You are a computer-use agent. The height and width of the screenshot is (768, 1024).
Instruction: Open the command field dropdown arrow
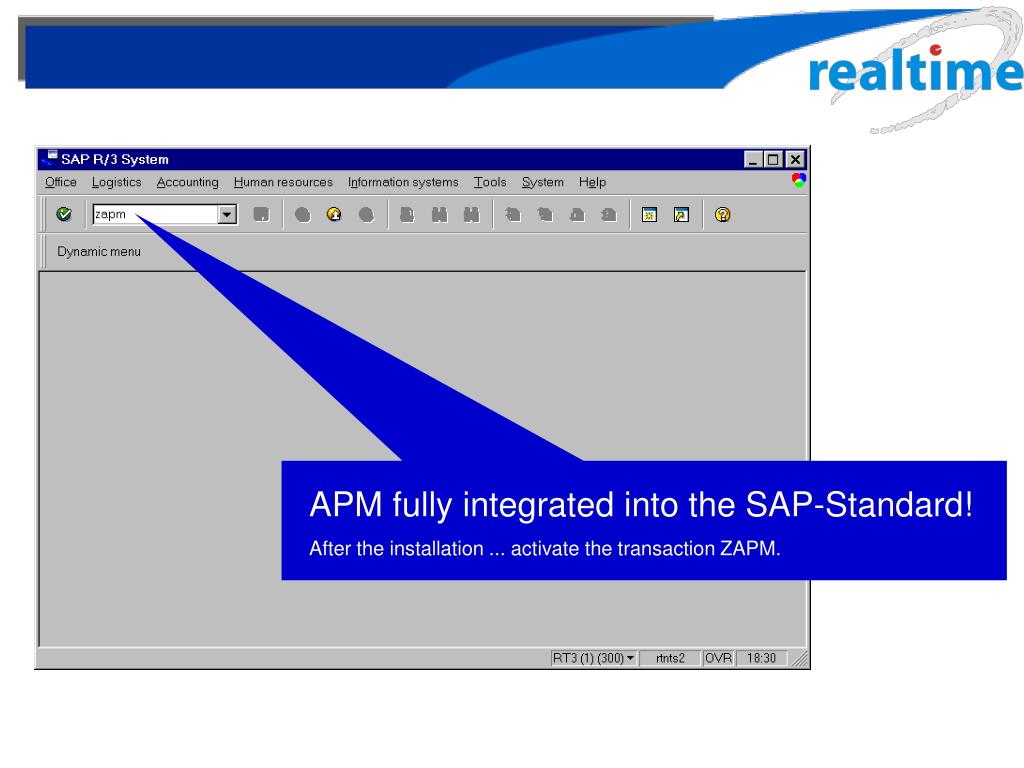coord(227,214)
